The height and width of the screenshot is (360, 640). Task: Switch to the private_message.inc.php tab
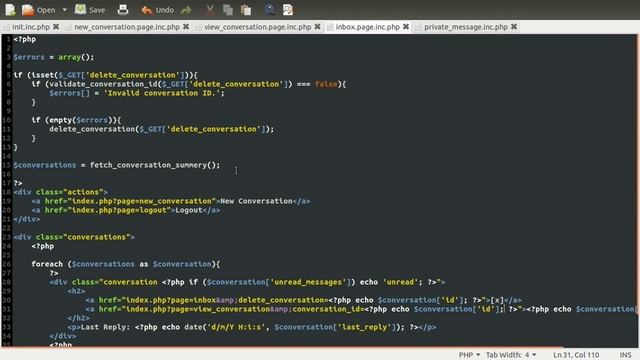[466, 27]
